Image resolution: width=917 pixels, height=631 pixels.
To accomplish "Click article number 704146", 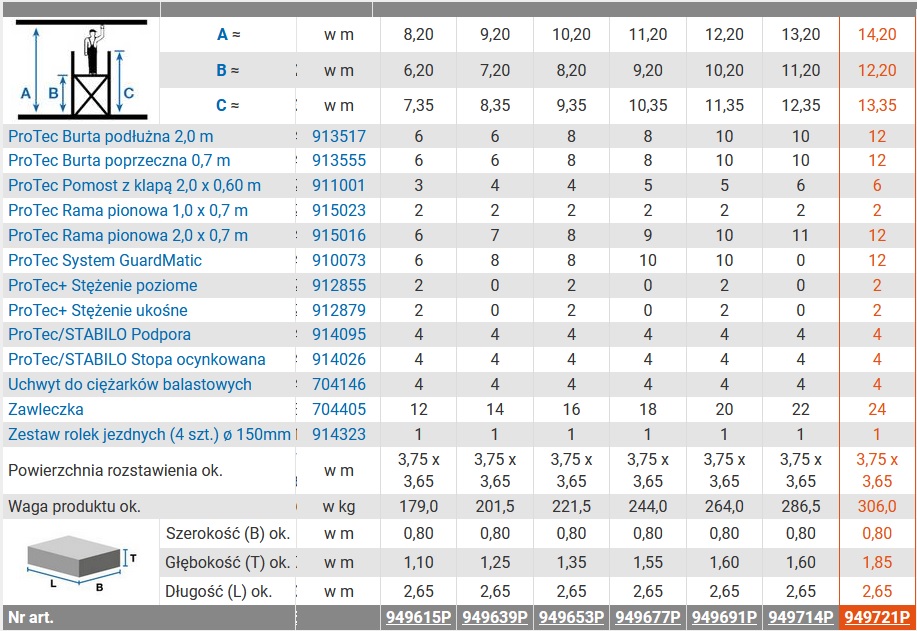I will point(339,384).
